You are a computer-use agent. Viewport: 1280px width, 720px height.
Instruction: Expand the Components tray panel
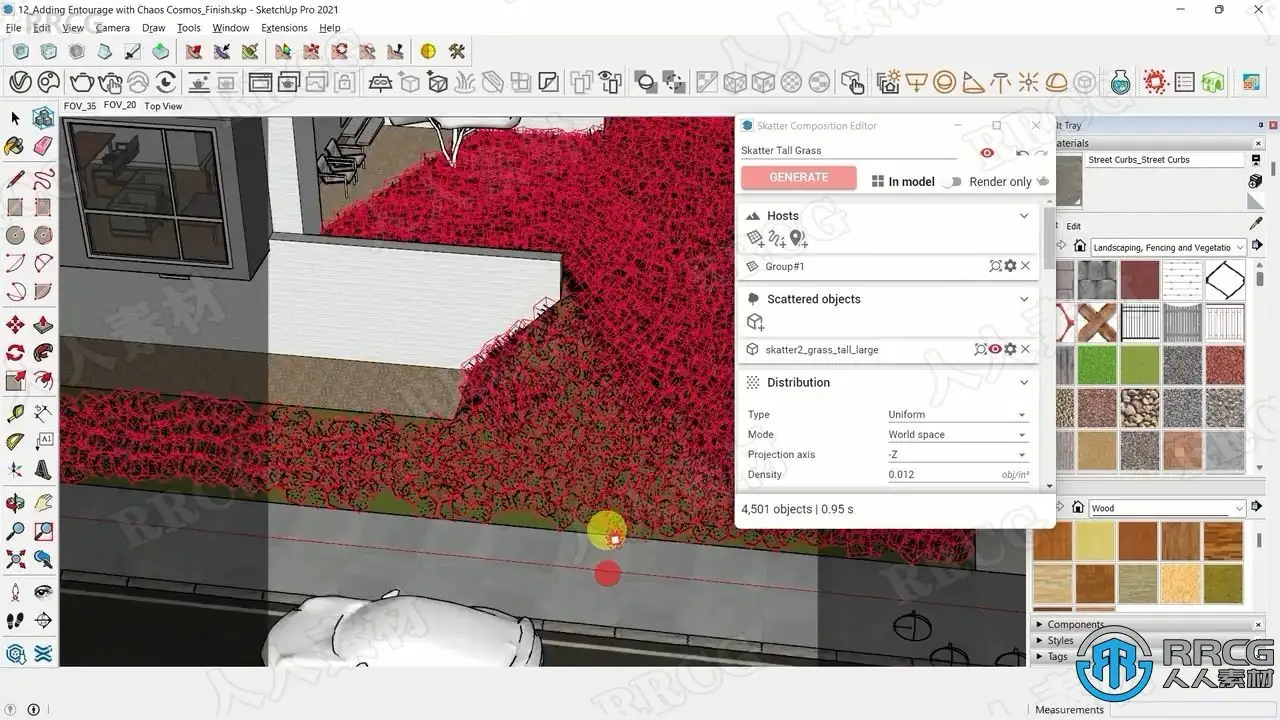1075,625
